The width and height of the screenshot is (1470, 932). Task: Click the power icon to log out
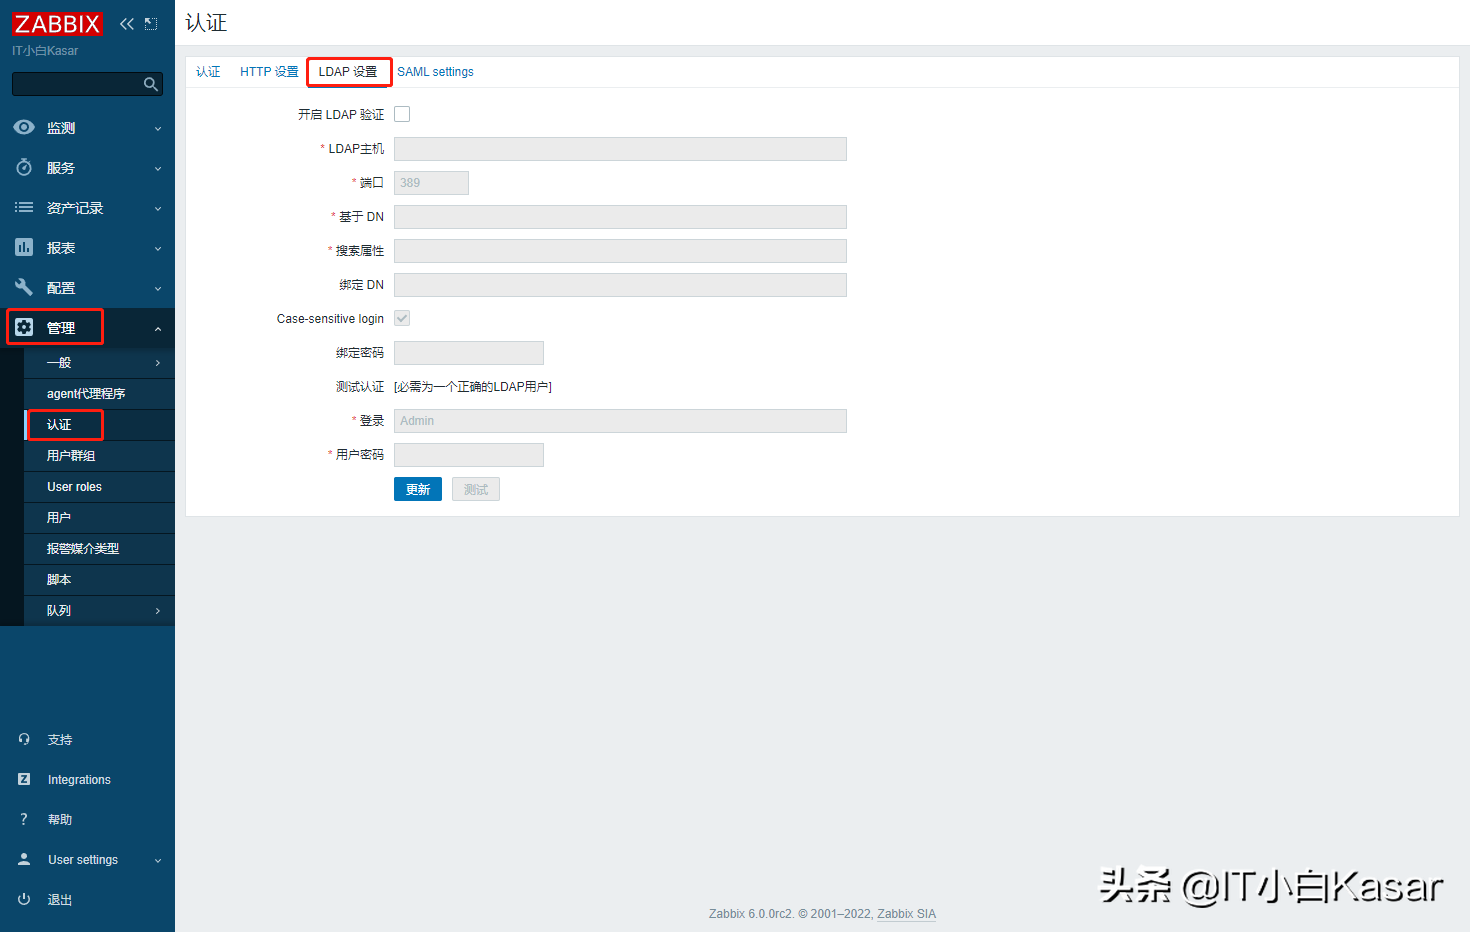pyautogui.click(x=24, y=899)
